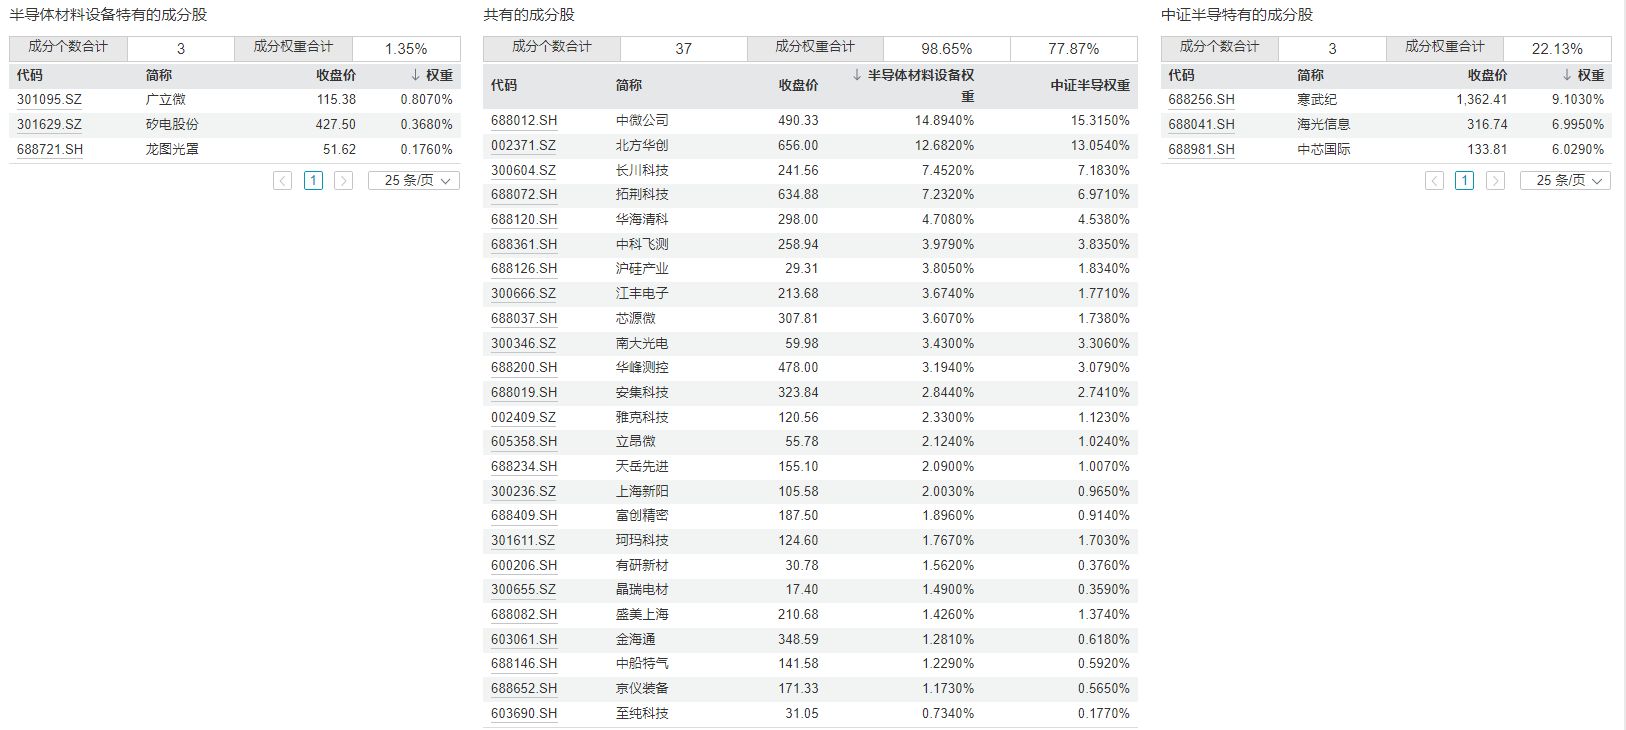Select the 海光信息 name cell
The image size is (1626, 730).
(x=1323, y=125)
